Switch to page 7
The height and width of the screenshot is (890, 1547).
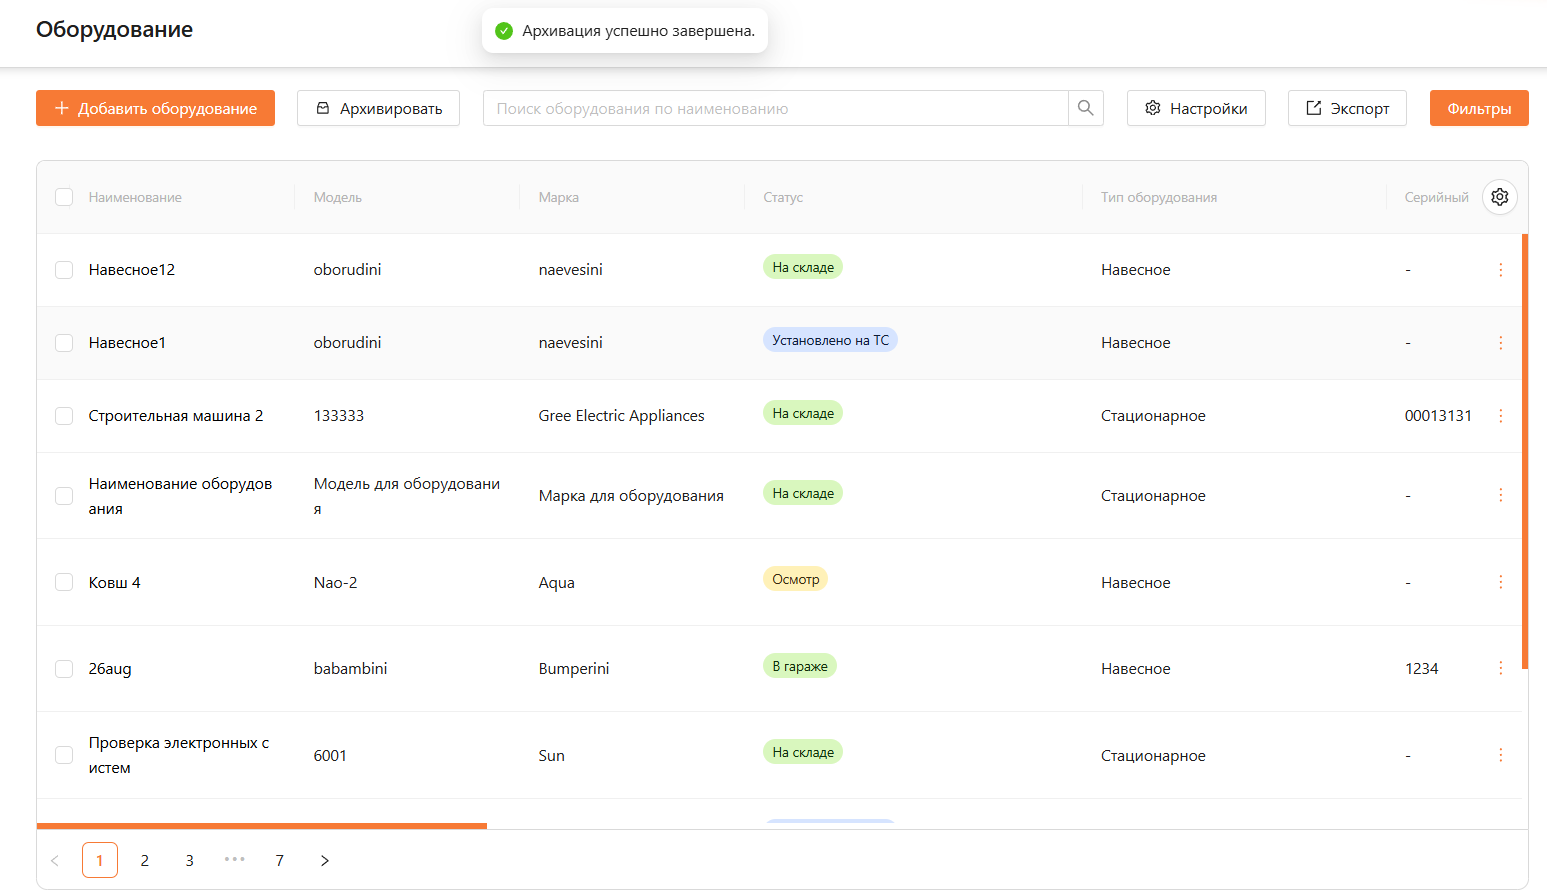pyautogui.click(x=279, y=860)
